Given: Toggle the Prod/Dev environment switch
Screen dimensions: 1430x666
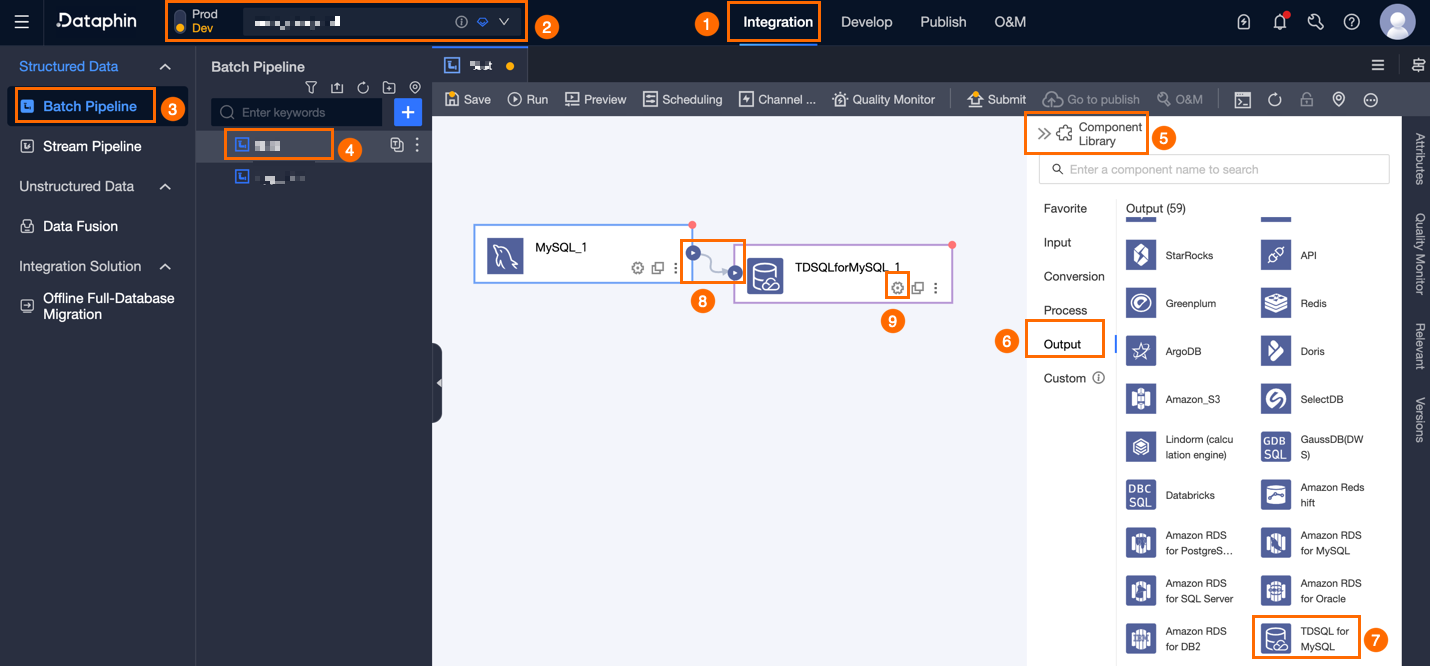Looking at the screenshot, I should tap(180, 22).
